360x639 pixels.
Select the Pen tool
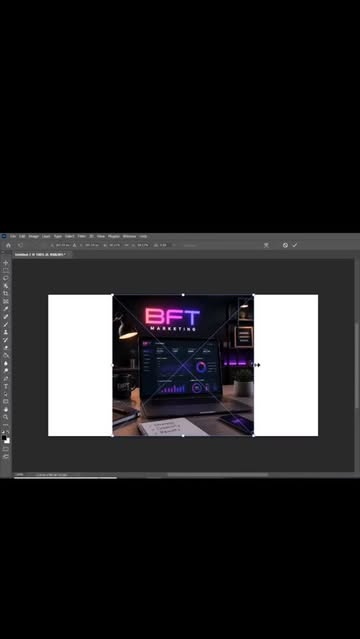click(x=6, y=378)
